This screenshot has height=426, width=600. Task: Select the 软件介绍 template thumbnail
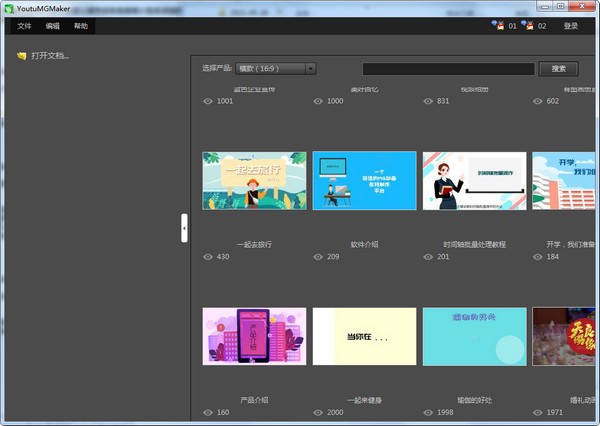pos(364,181)
